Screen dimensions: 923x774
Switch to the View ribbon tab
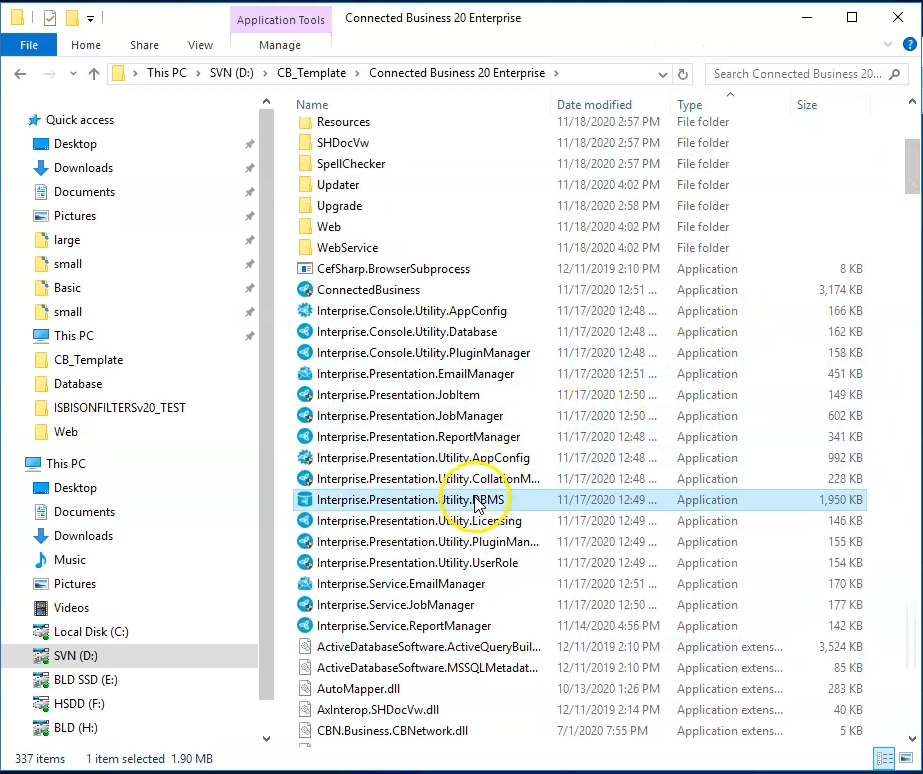click(200, 45)
